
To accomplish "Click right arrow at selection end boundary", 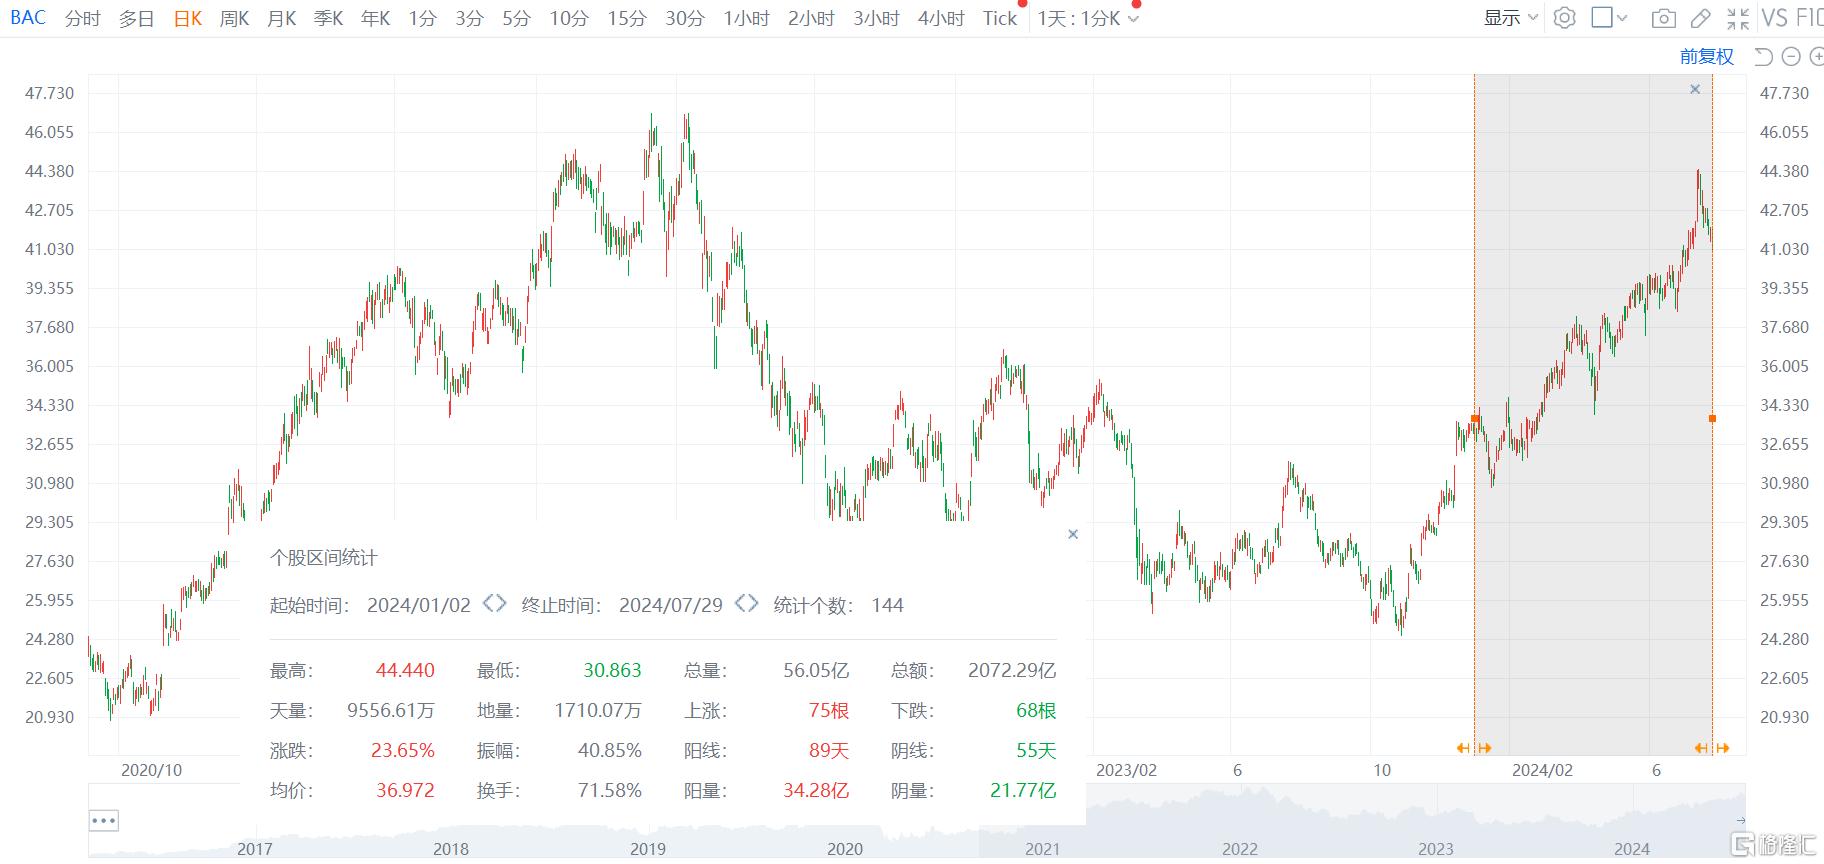I will pyautogui.click(x=1723, y=748).
